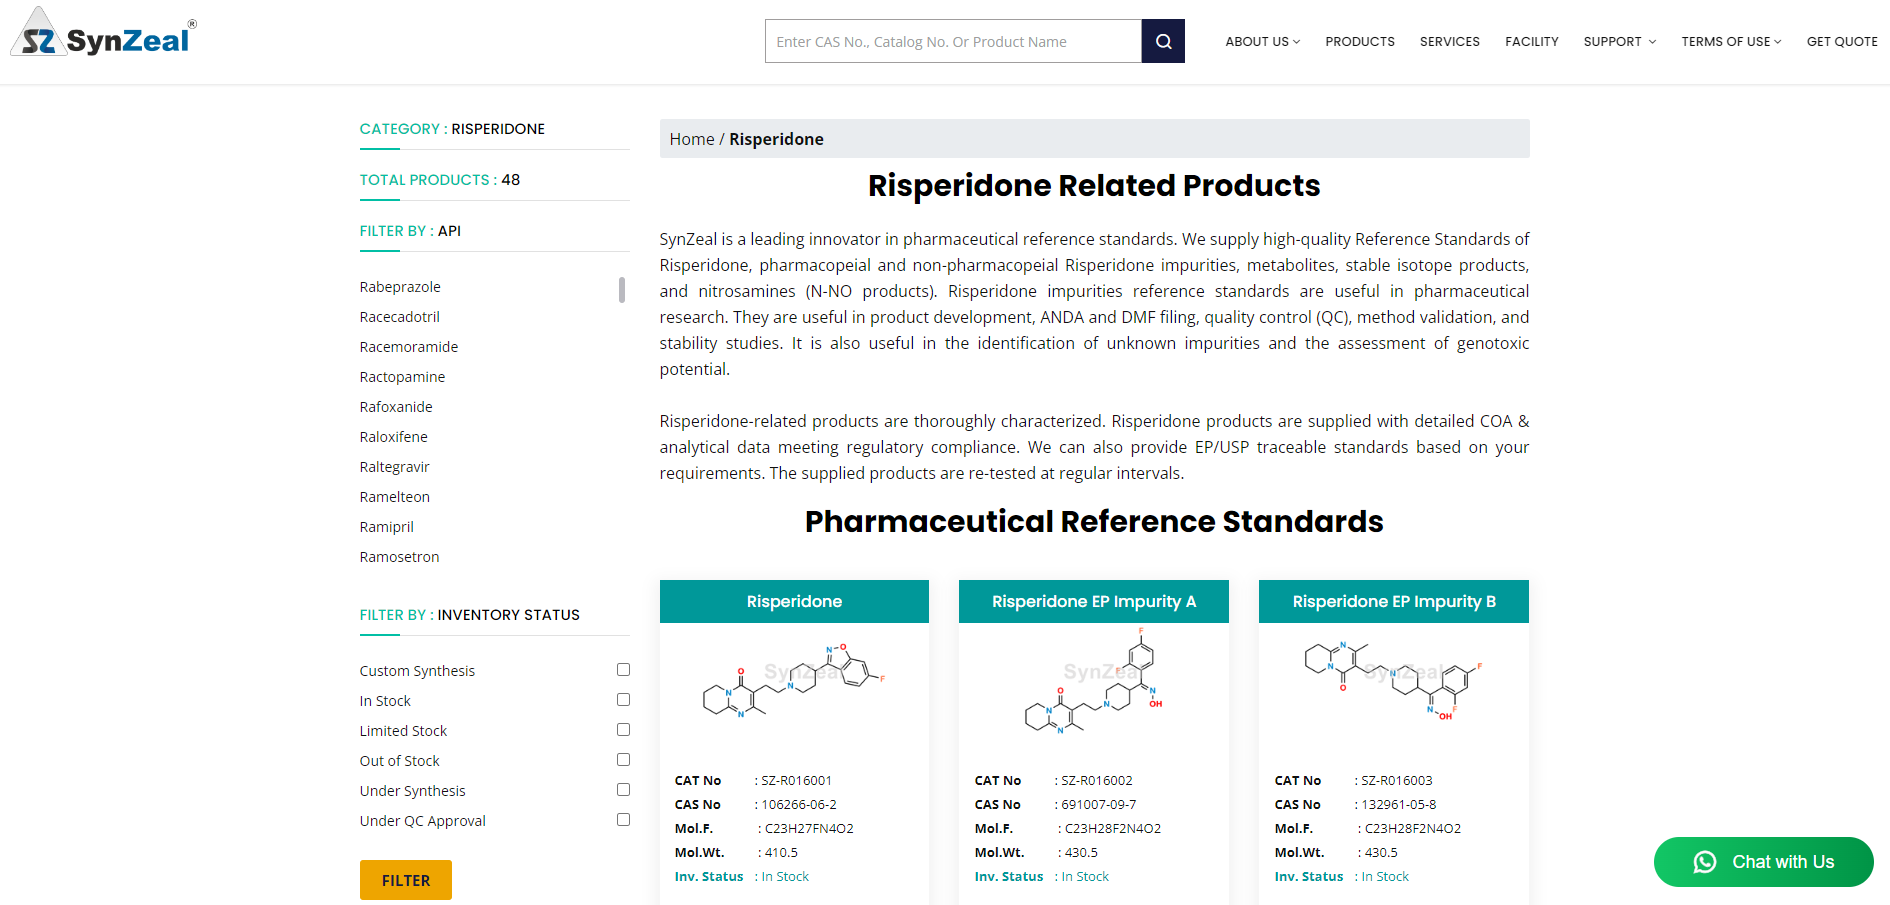
Task: Select Ramelteon in API list
Action: coord(394,497)
